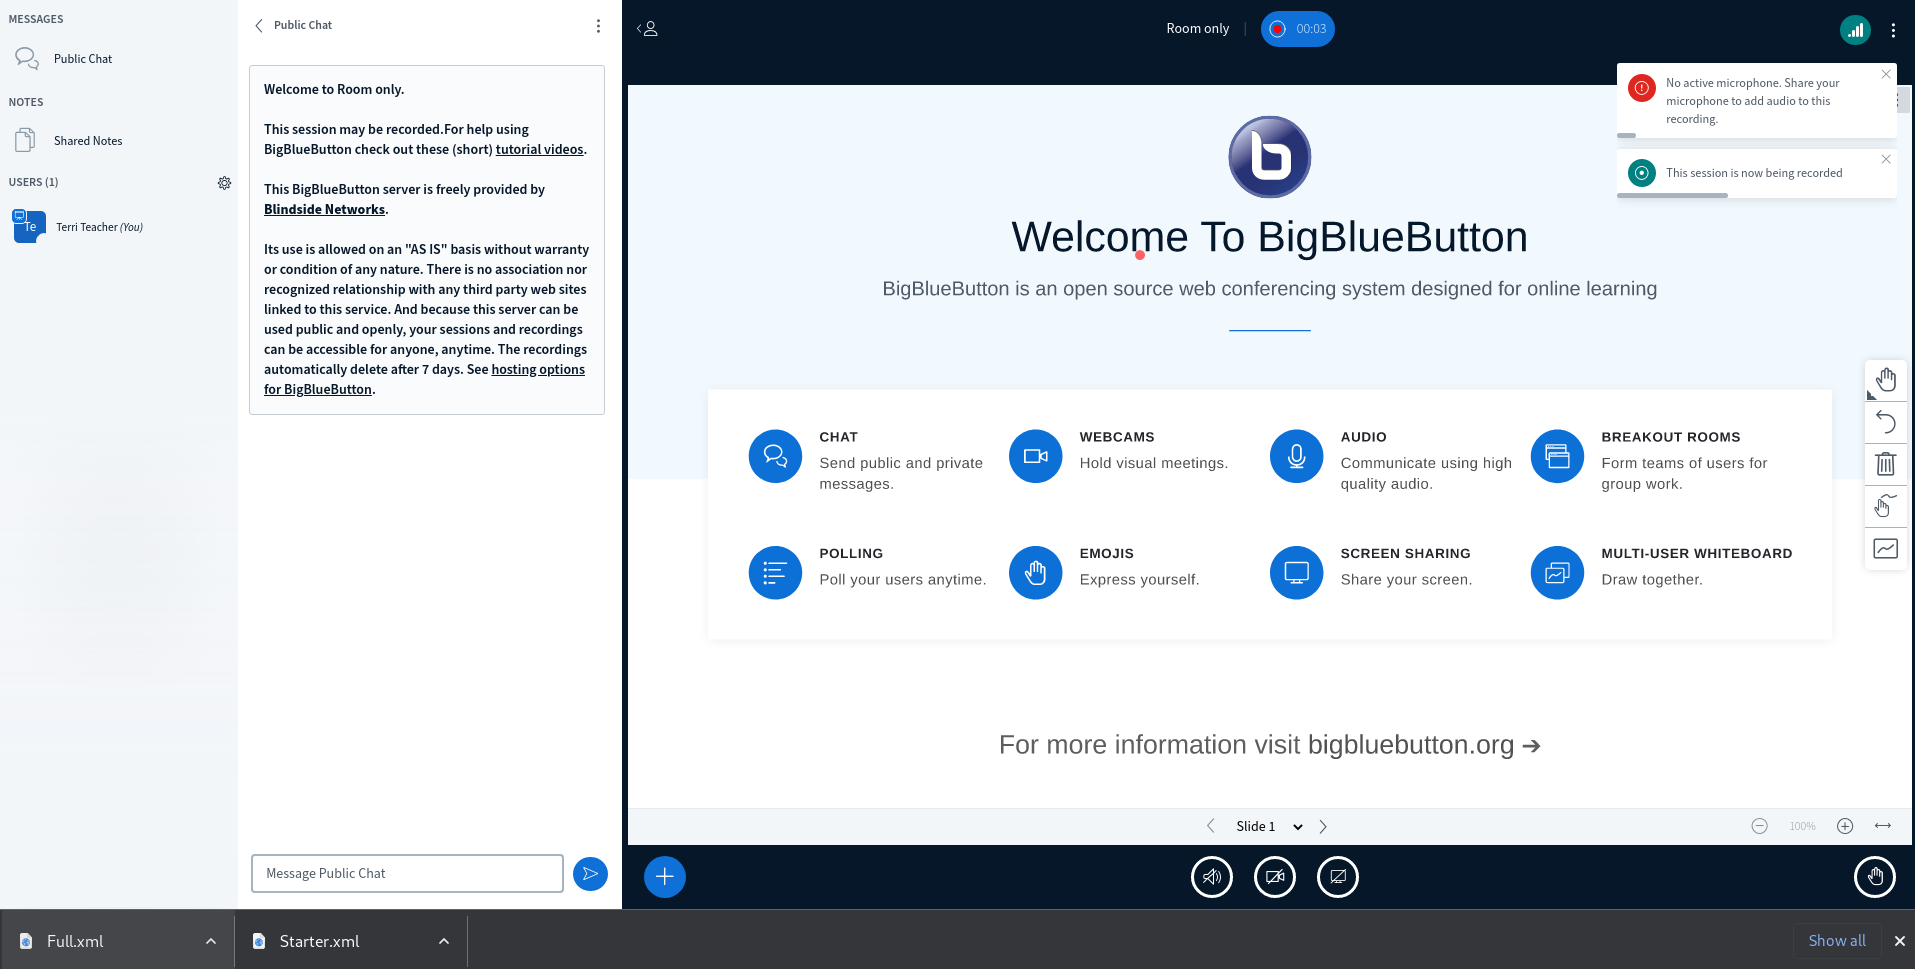The image size is (1915, 969).
Task: Toggle palm rejection tool
Action: tap(1886, 506)
